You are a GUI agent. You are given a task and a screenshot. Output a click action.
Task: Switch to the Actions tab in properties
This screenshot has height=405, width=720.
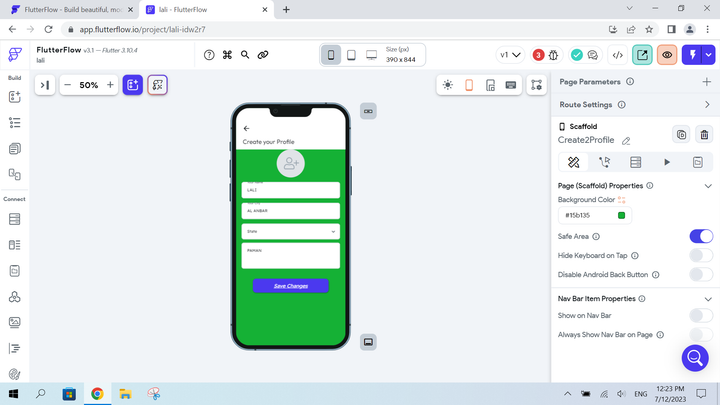coord(604,162)
